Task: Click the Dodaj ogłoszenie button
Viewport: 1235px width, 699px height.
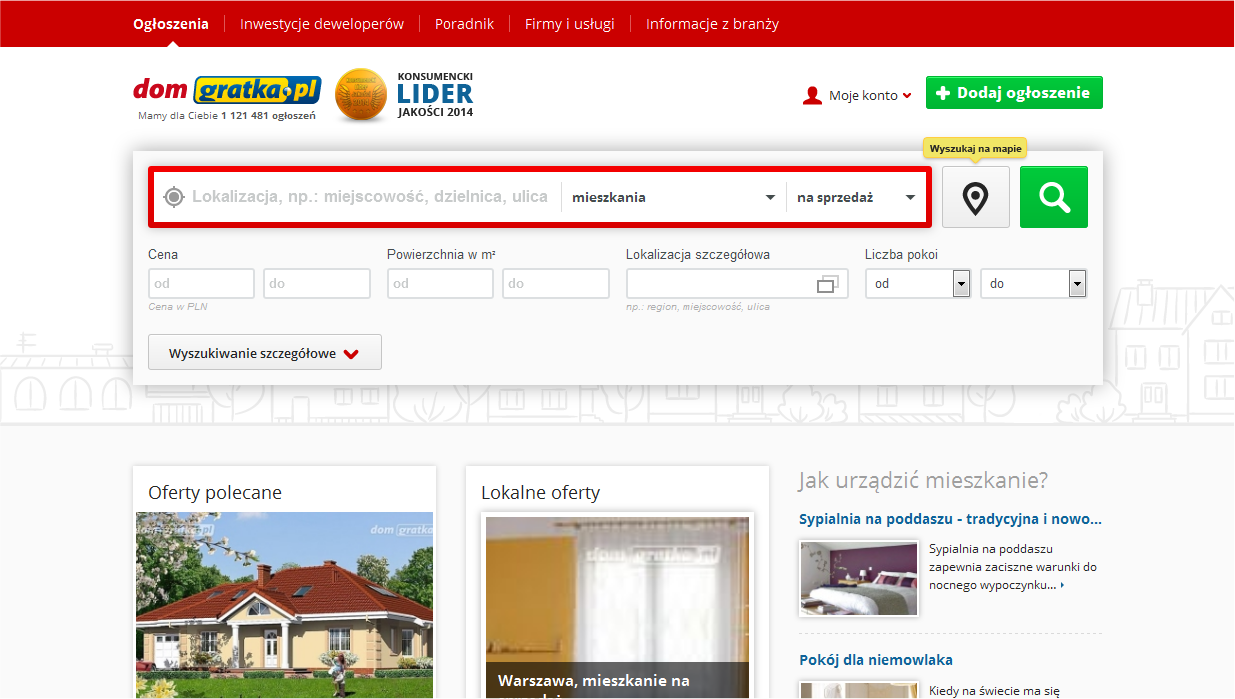Action: 1014,93
